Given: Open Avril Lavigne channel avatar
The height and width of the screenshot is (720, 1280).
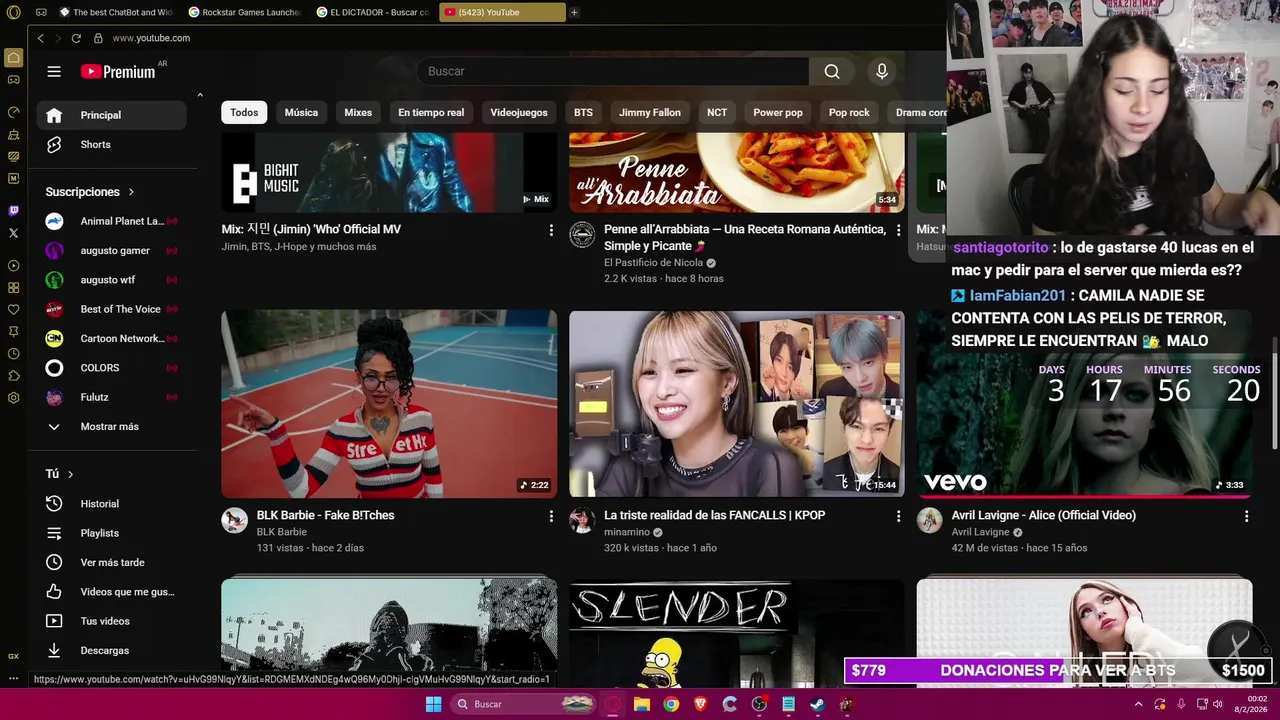Looking at the screenshot, I should pyautogui.click(x=930, y=520).
